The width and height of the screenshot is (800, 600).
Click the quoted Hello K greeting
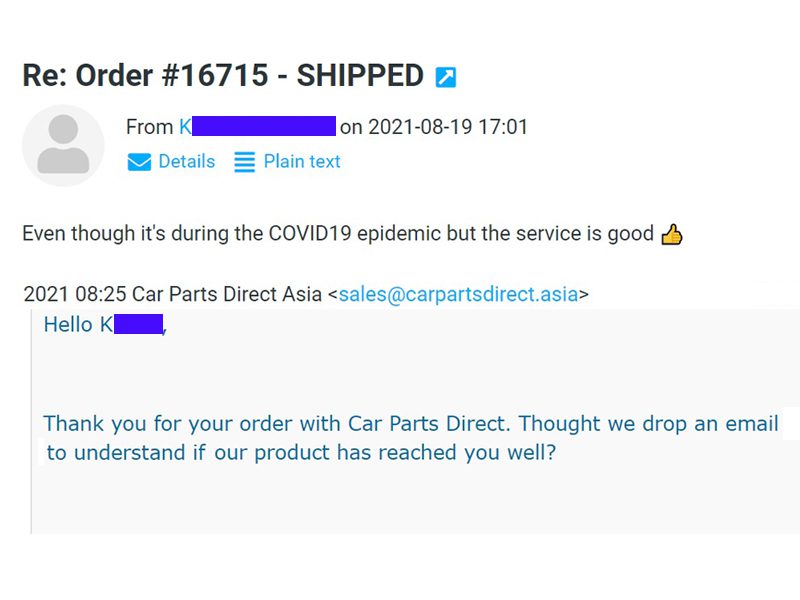click(x=105, y=324)
